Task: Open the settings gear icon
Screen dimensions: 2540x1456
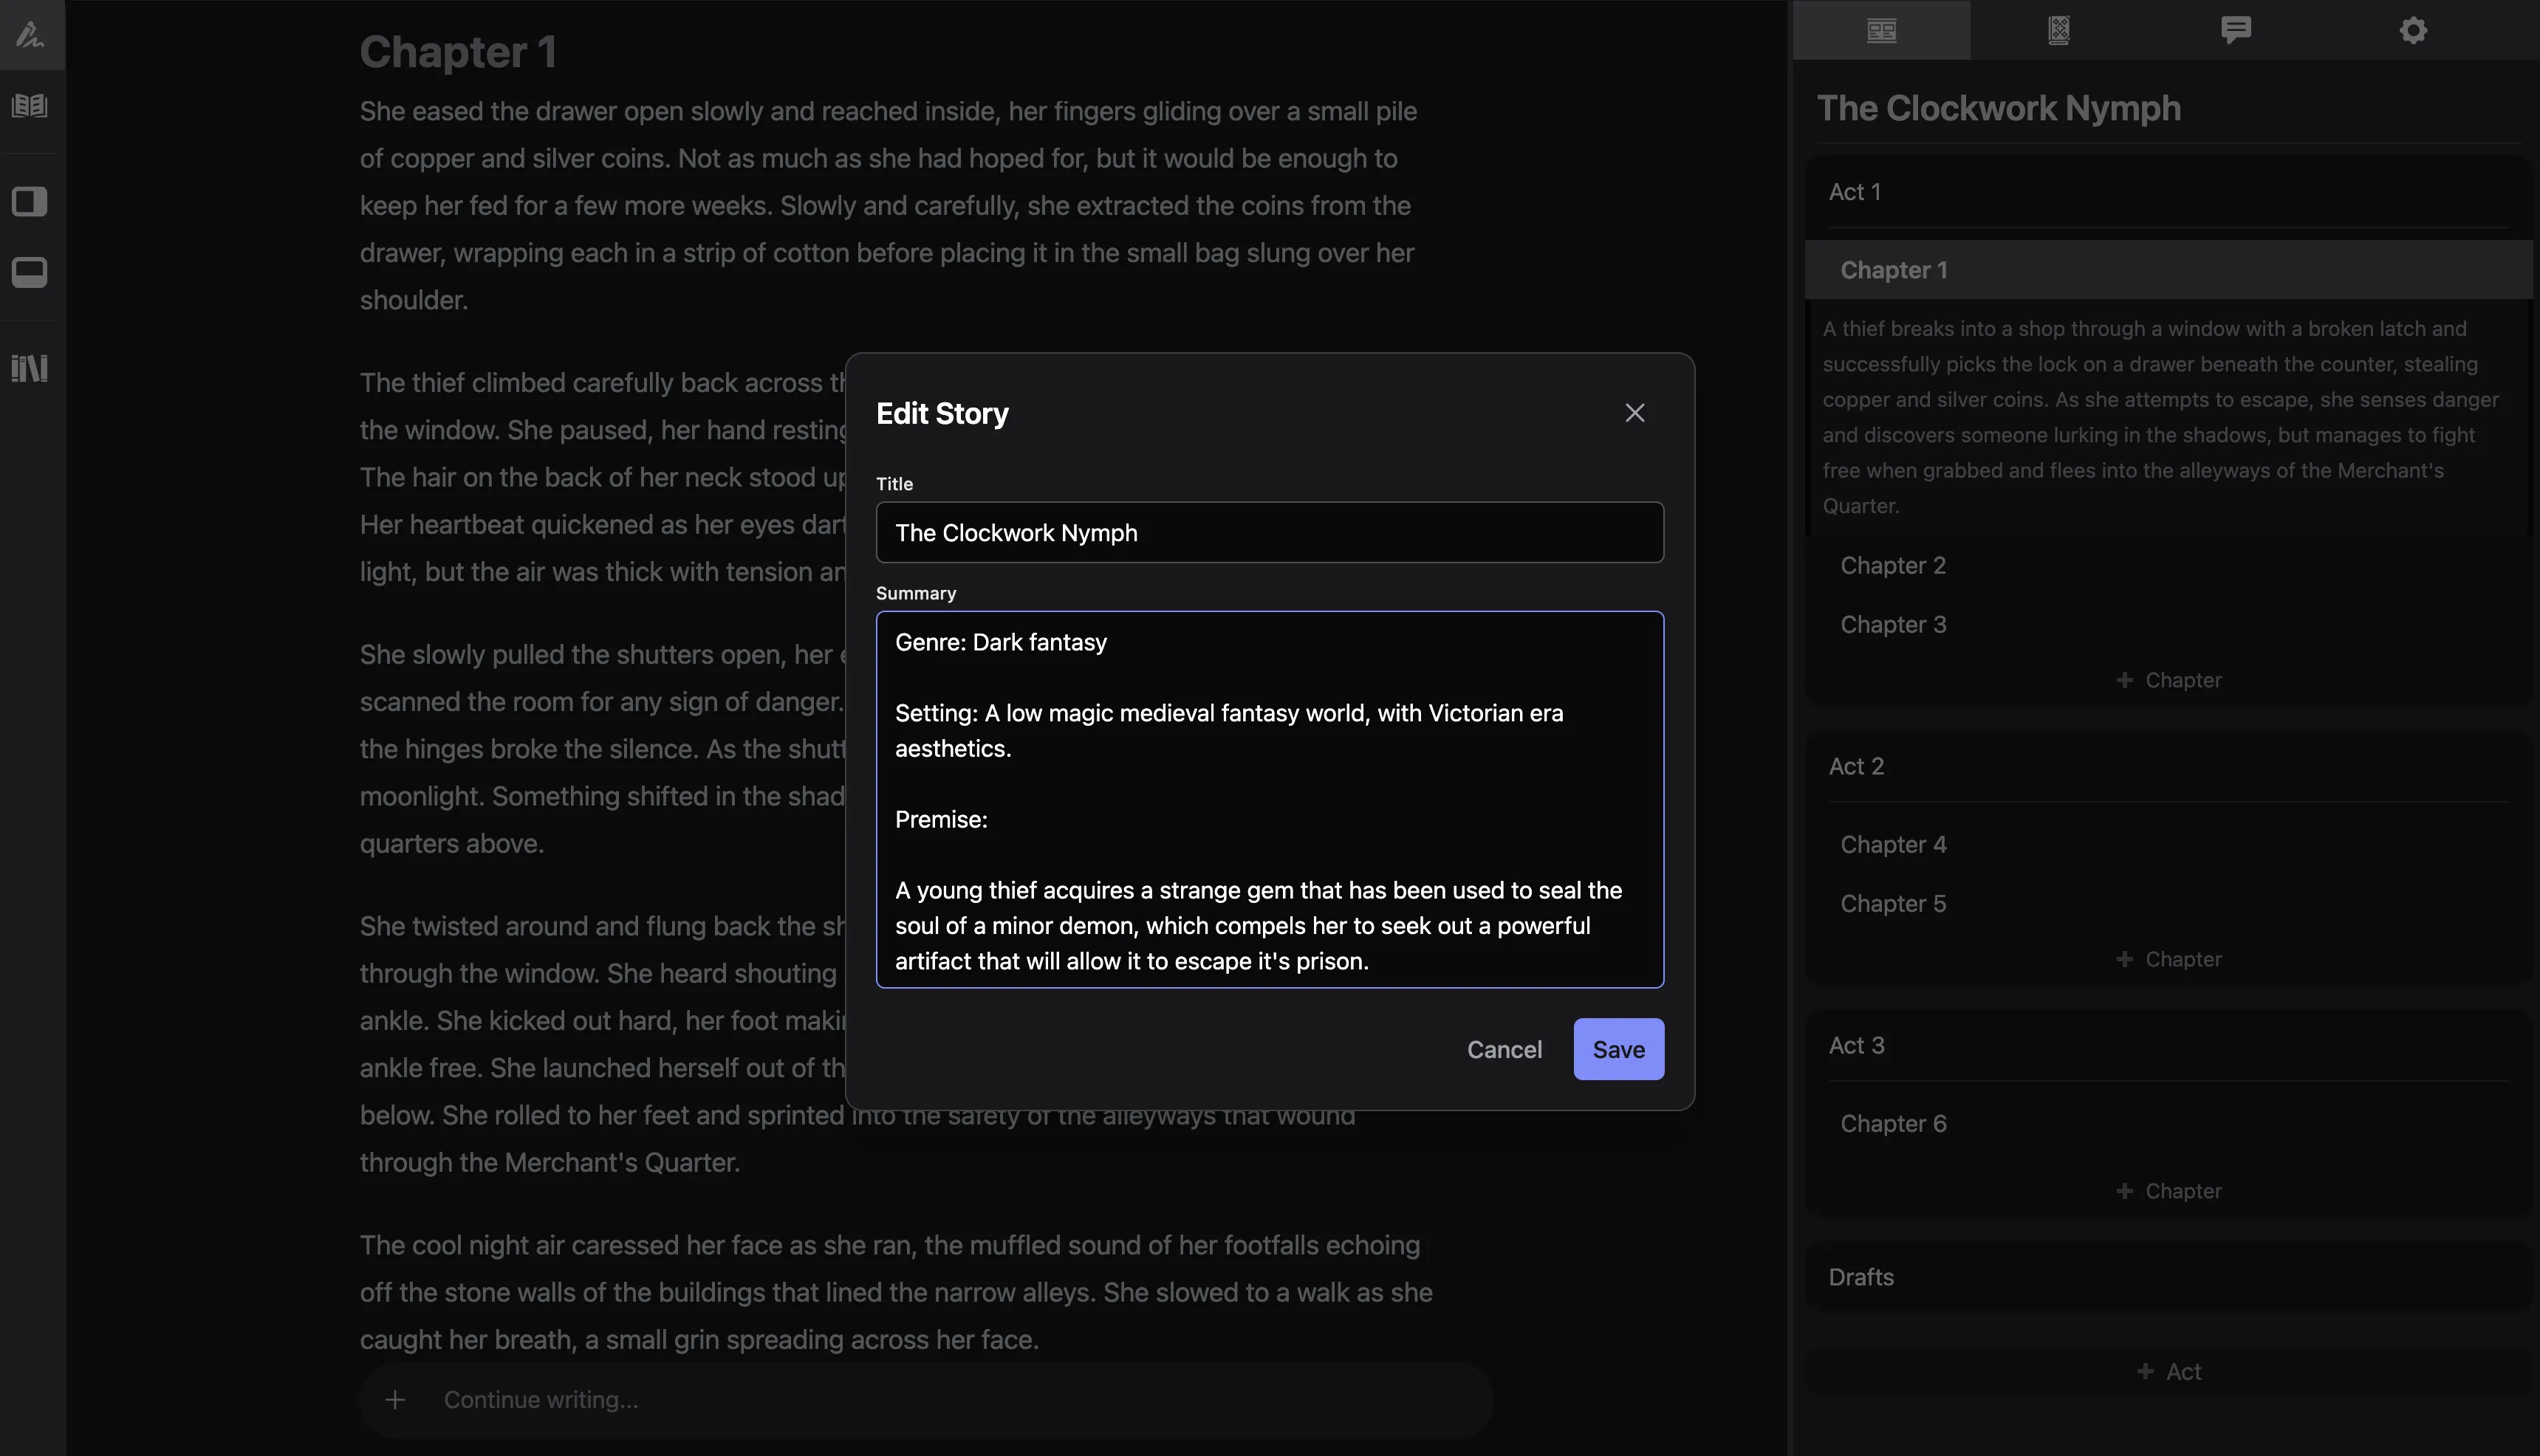Action: click(2413, 30)
